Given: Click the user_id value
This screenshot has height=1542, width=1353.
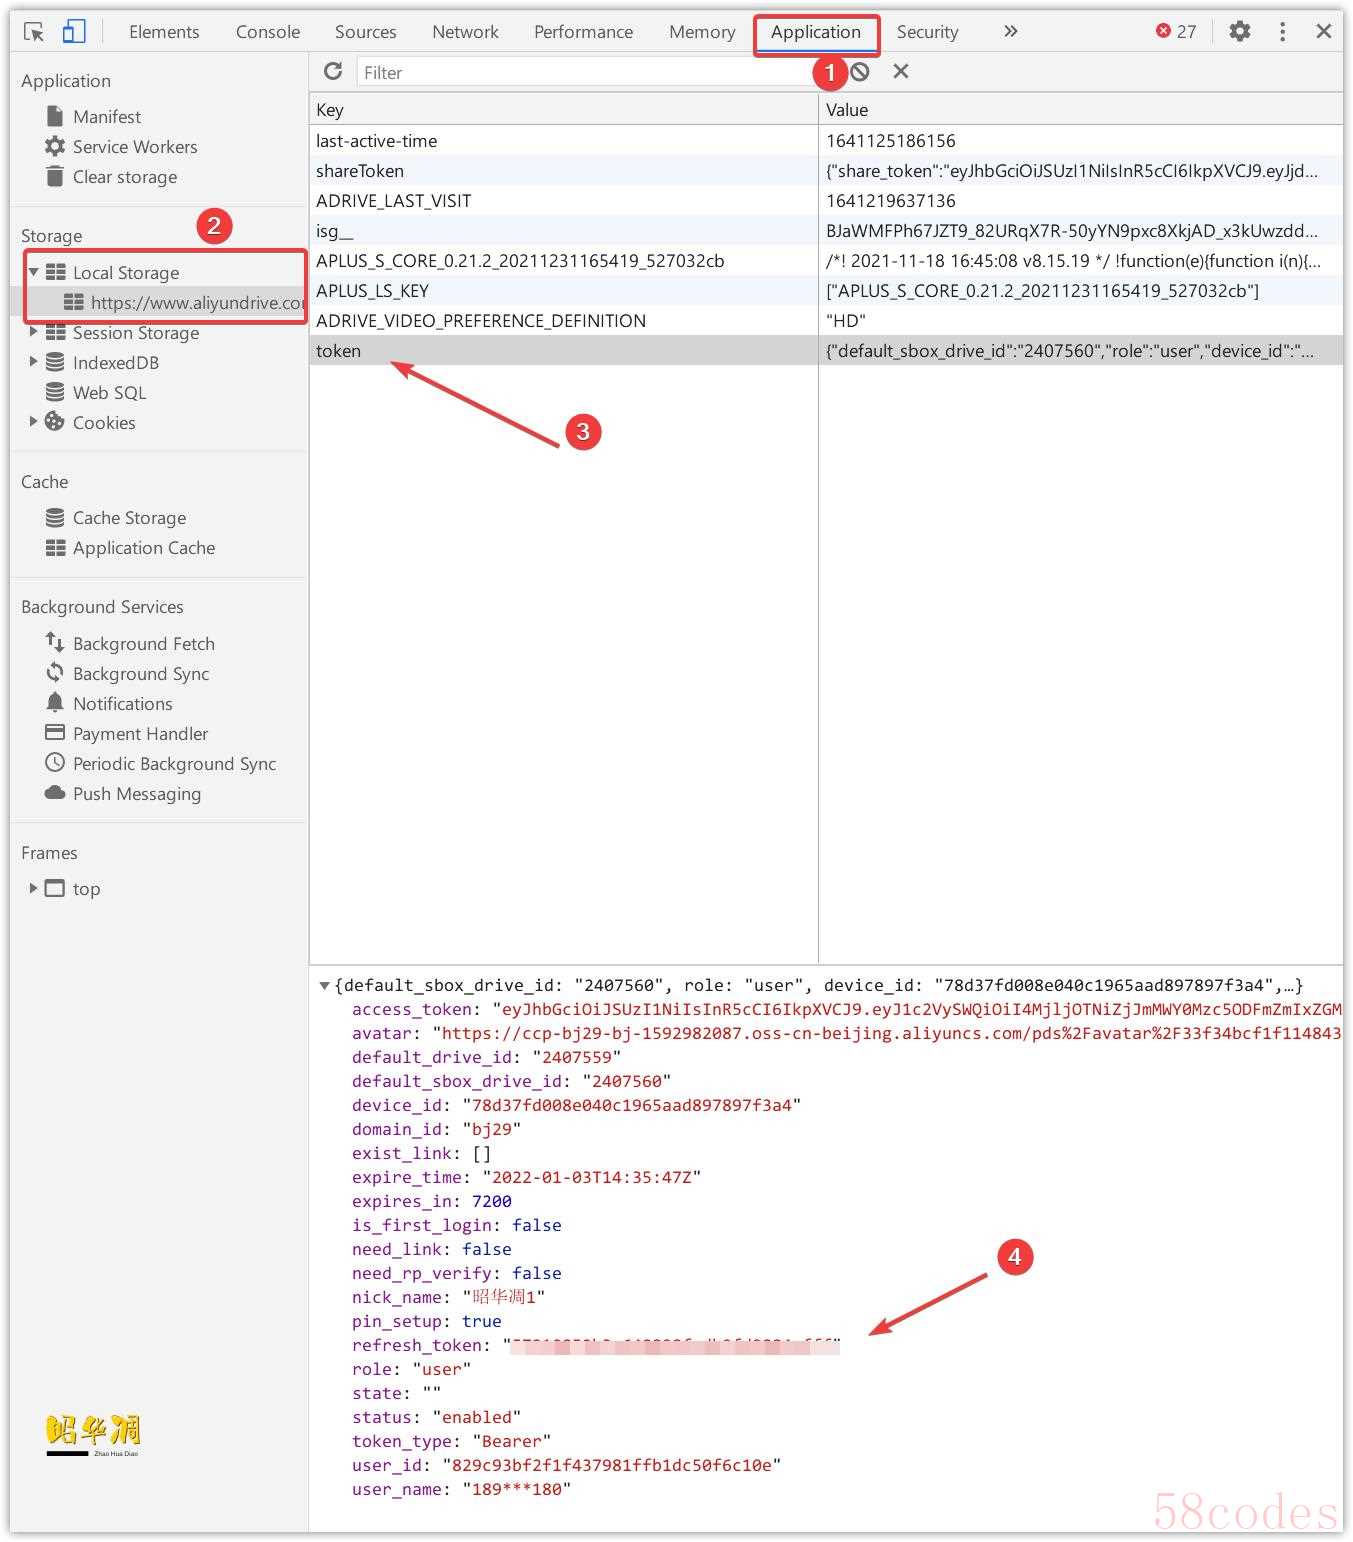Looking at the screenshot, I should coord(611,1465).
